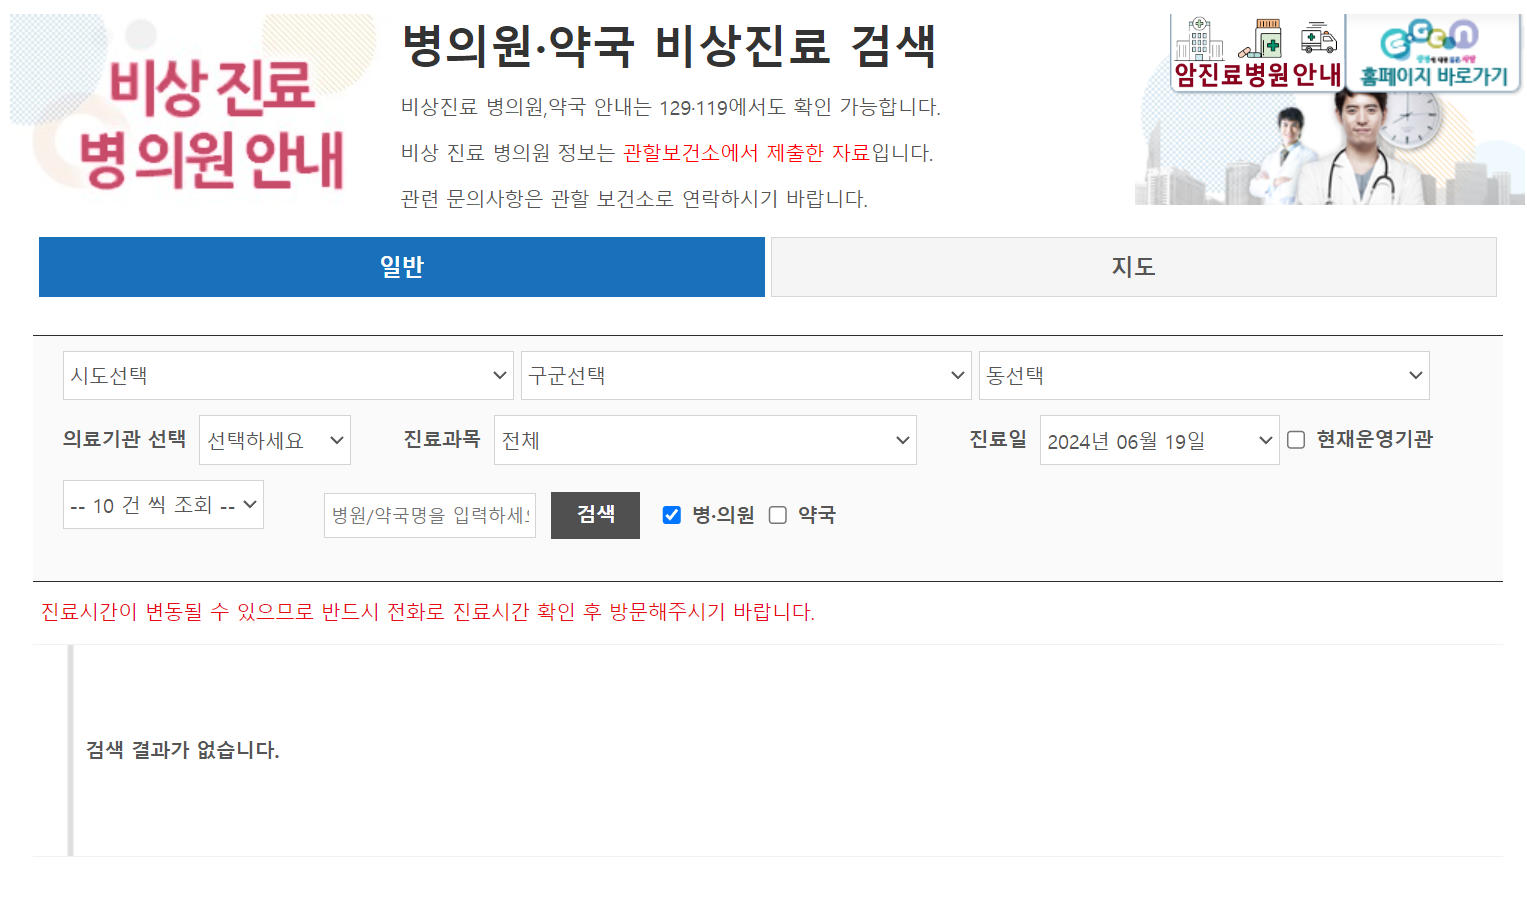The height and width of the screenshot is (908, 1527).
Task: Click the doctor photo banner image
Action: click(x=1330, y=149)
